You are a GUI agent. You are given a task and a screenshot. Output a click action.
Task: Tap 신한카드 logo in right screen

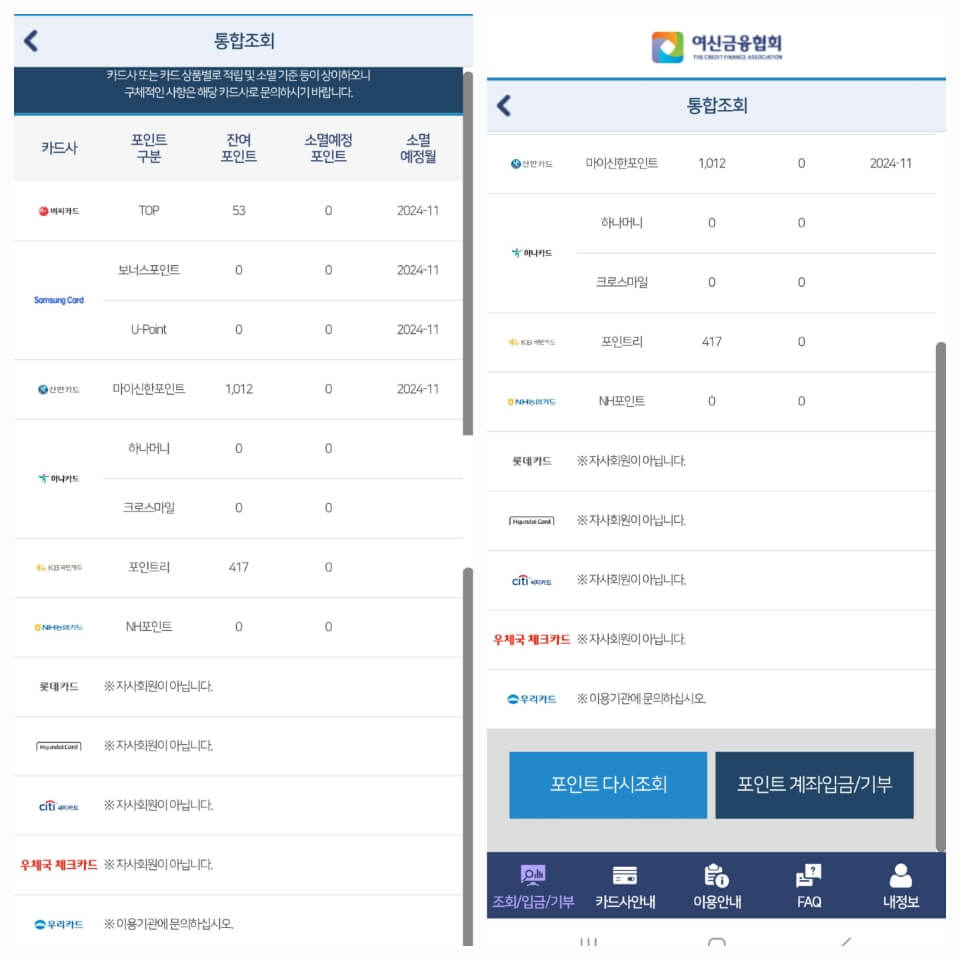pos(531,163)
